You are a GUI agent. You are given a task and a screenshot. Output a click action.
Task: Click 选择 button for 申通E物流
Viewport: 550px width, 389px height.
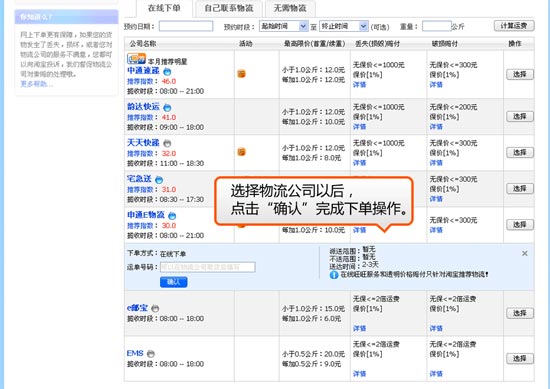point(519,225)
